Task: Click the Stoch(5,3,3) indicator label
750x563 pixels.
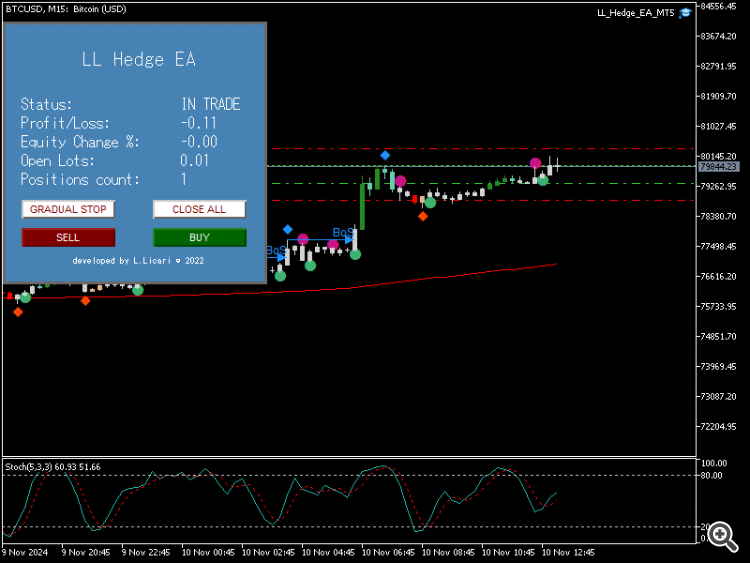Action: click(x=53, y=467)
